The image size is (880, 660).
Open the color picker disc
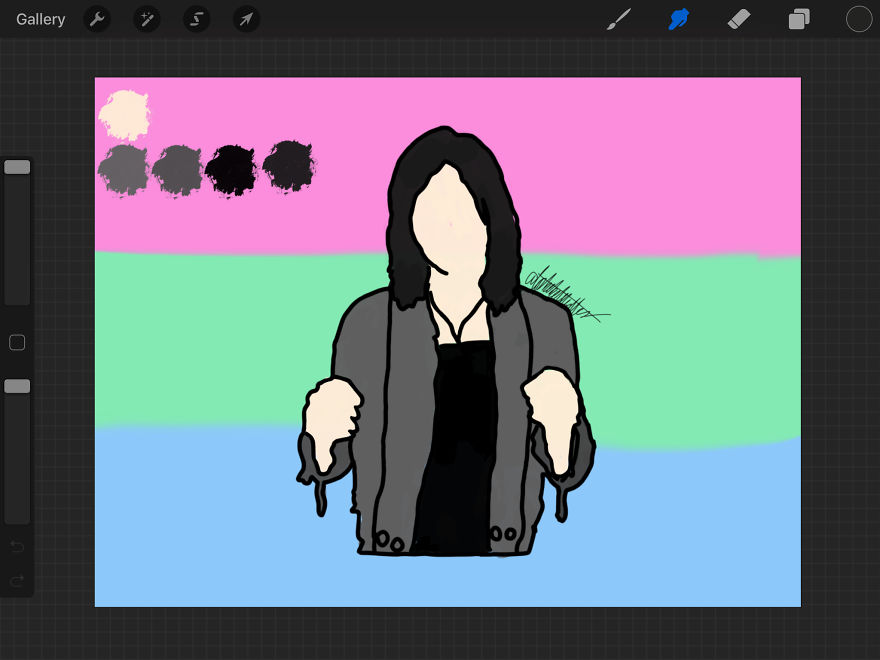tap(858, 19)
